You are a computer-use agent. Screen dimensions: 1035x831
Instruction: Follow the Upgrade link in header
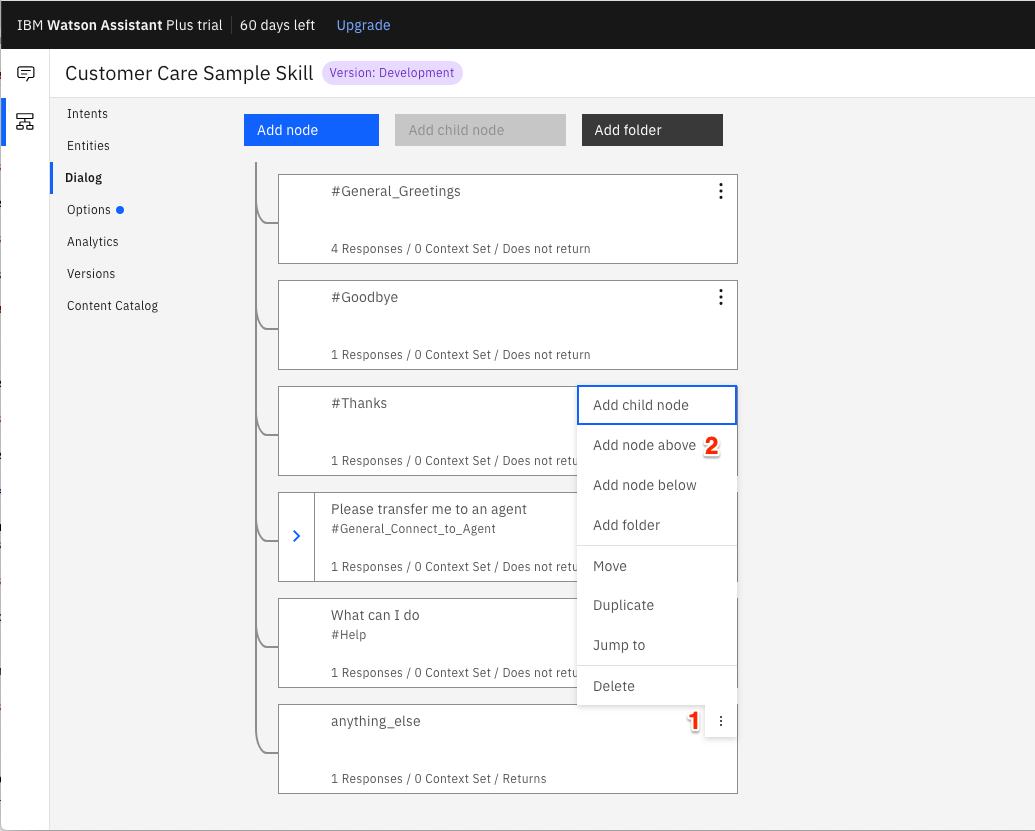364,25
